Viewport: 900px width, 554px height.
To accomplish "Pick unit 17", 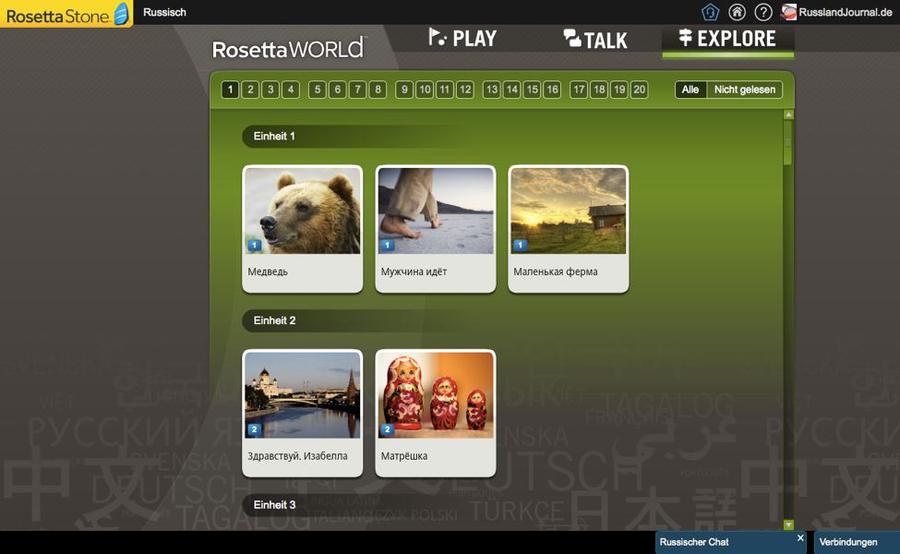I will click(x=579, y=90).
